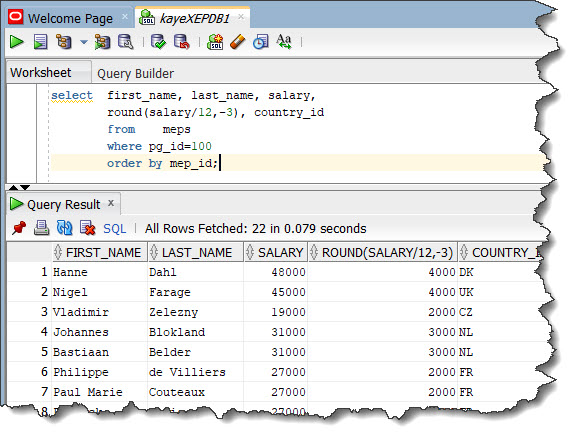Select the cell 'Farage'
This screenshot has width=581, height=445.
tap(196, 292)
